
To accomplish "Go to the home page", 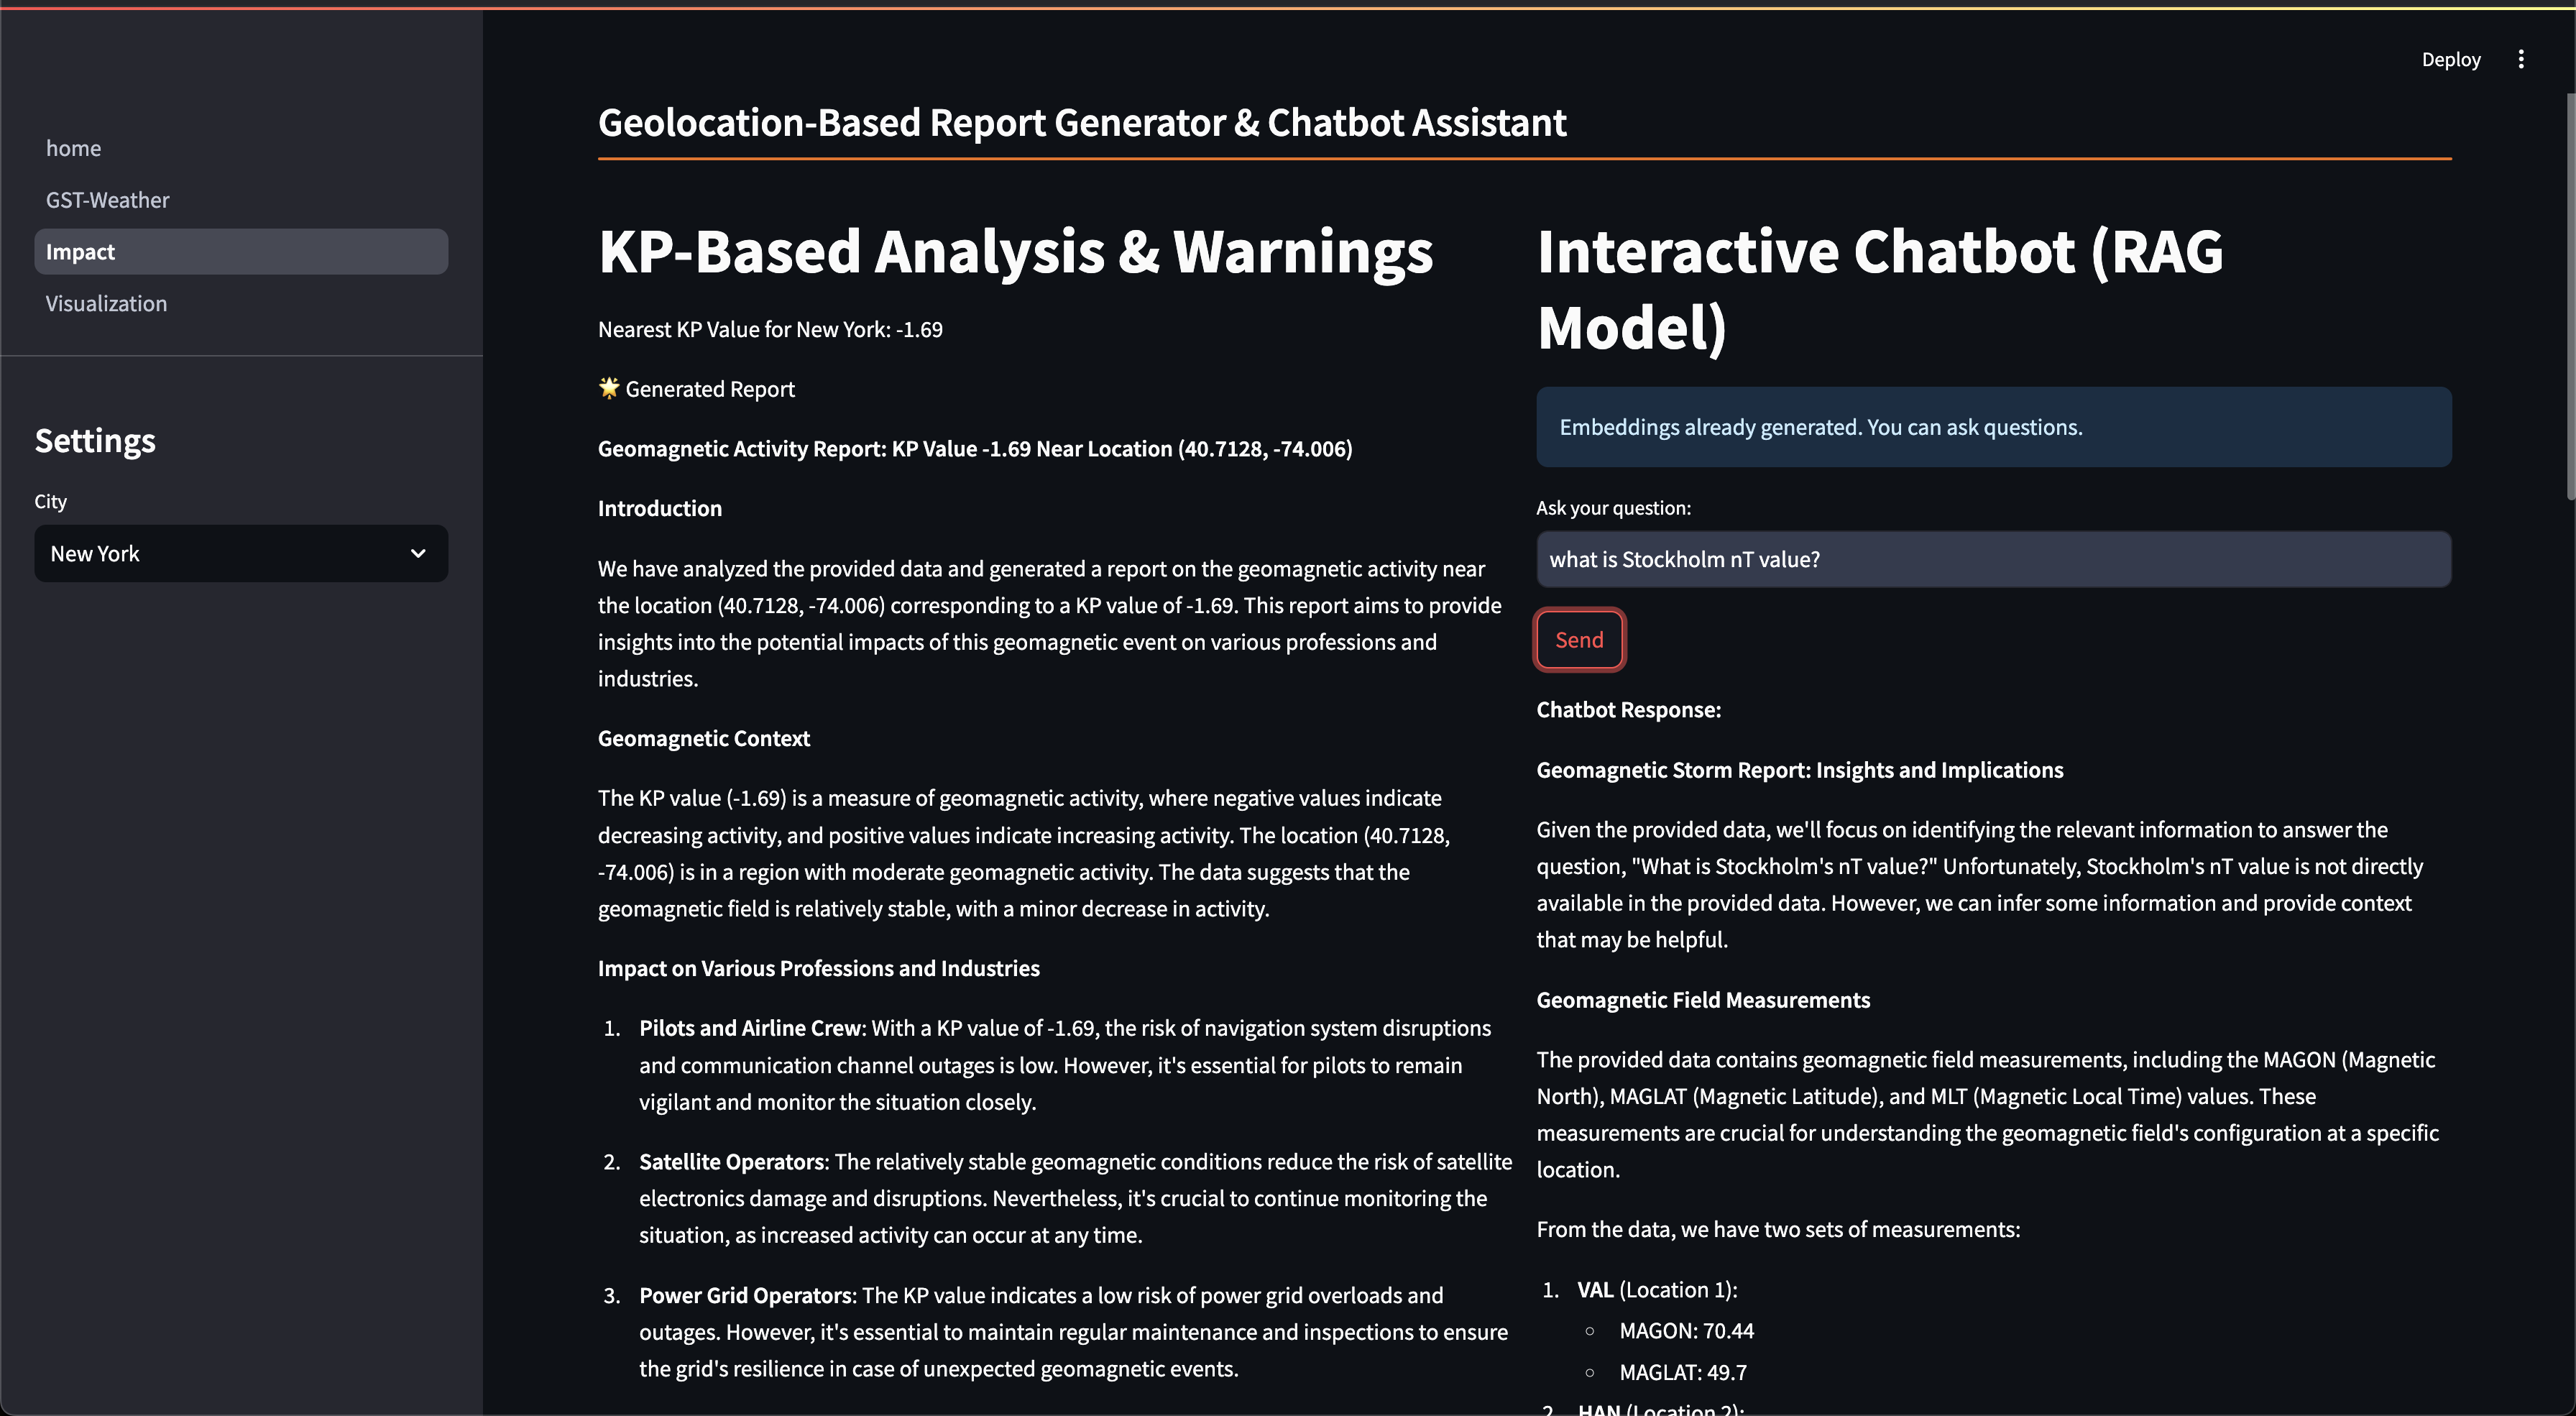I will tap(73, 148).
